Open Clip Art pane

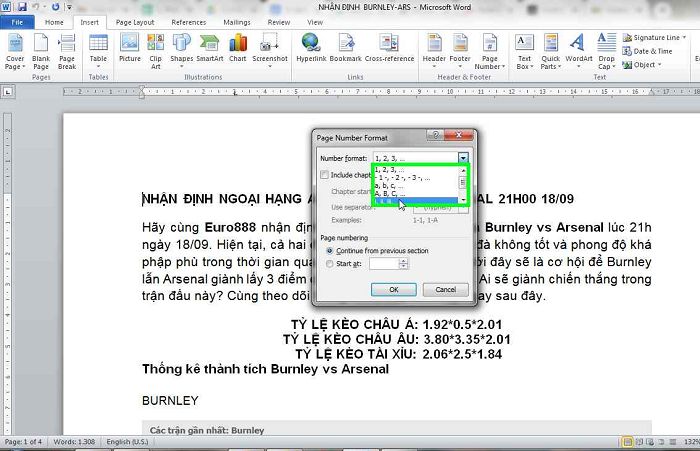[x=155, y=52]
